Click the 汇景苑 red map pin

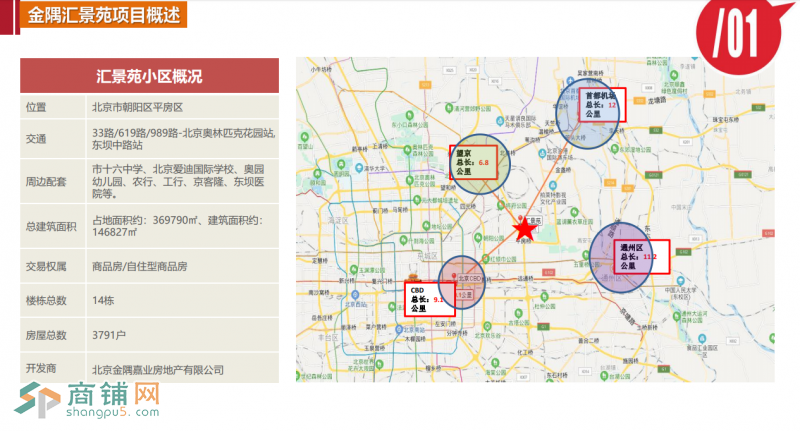coord(521,219)
